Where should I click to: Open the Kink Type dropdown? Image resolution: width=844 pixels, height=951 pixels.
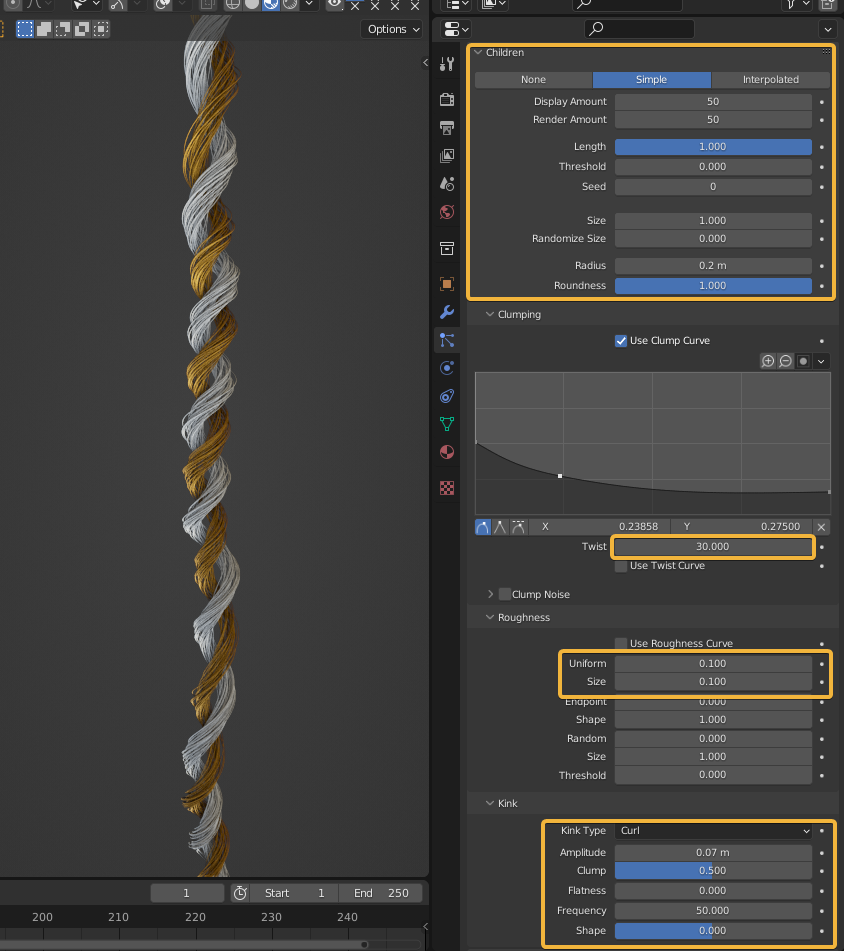[713, 831]
